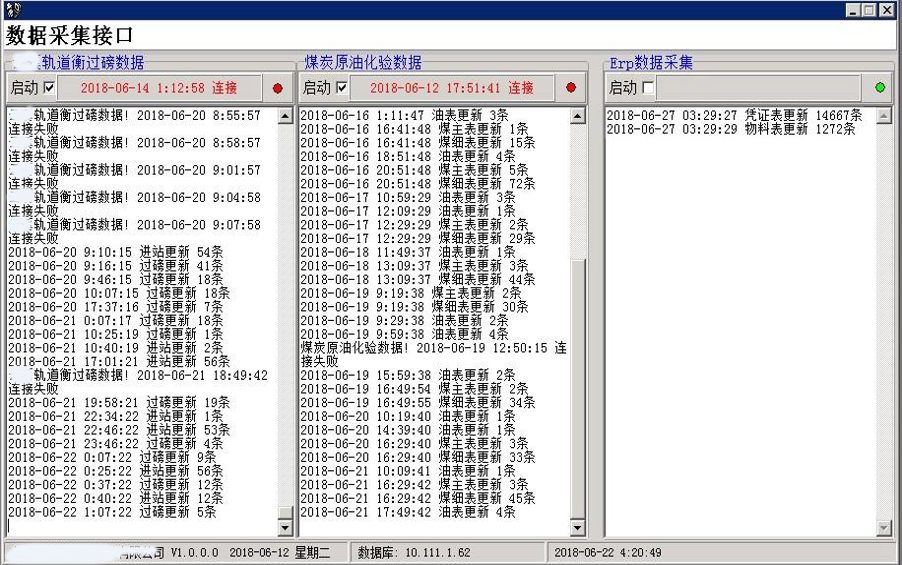Screen dimensions: 902x565
Task: Click red status light in 煤炭原油化验数据 panel
Action: tap(571, 88)
